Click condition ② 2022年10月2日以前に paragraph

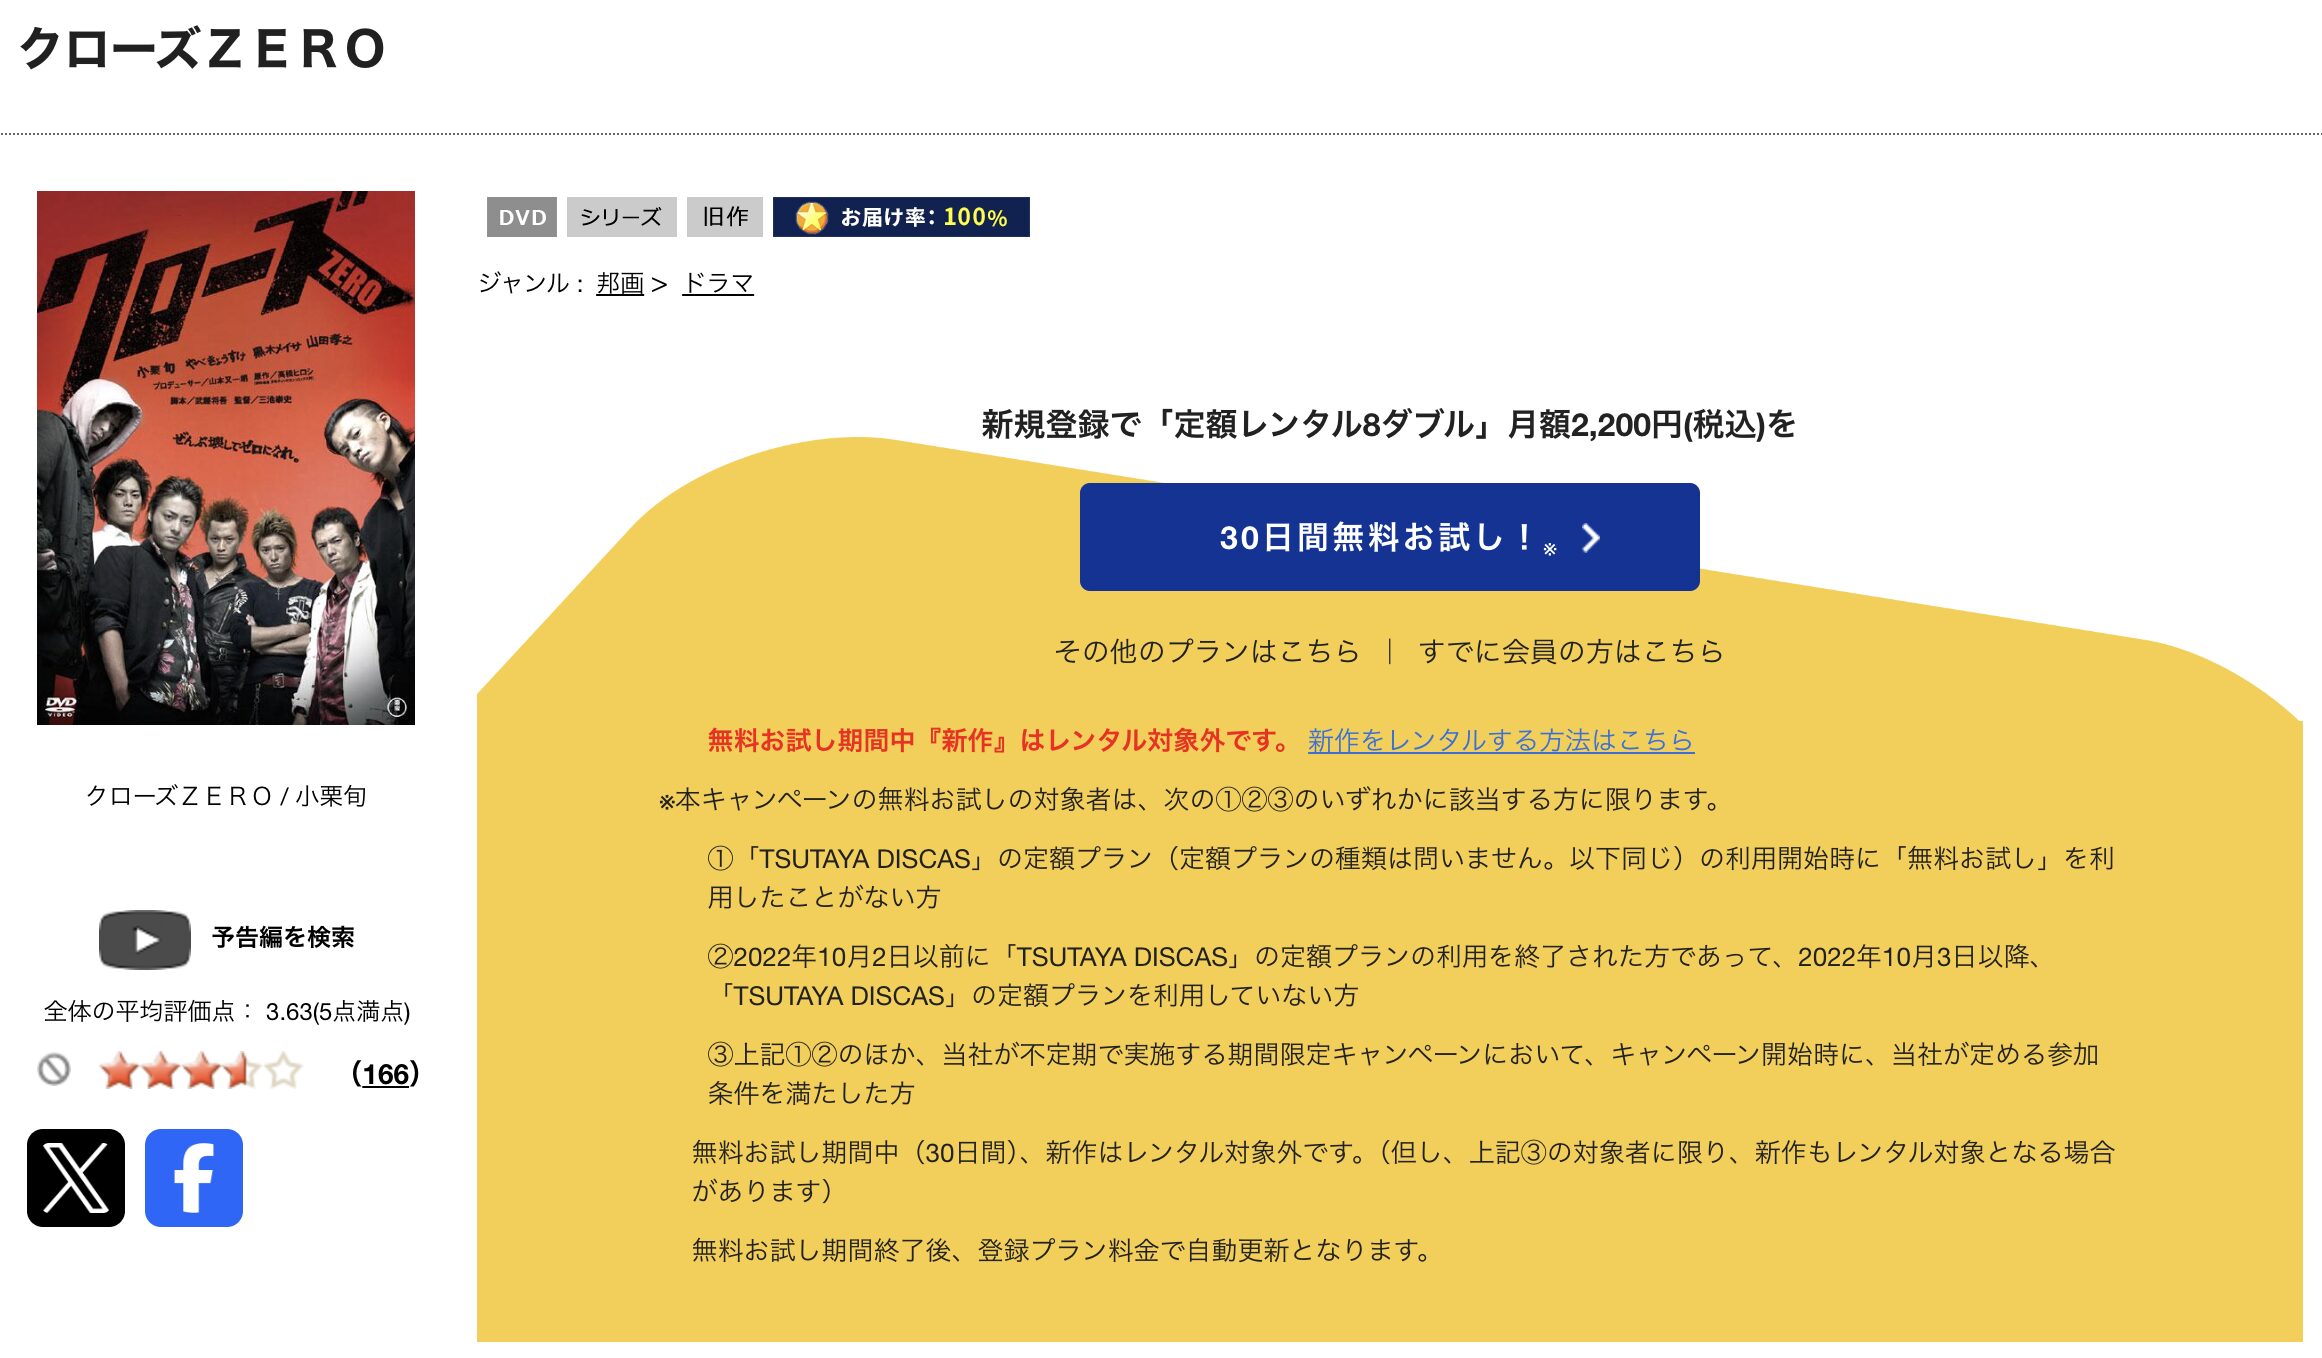(1375, 976)
